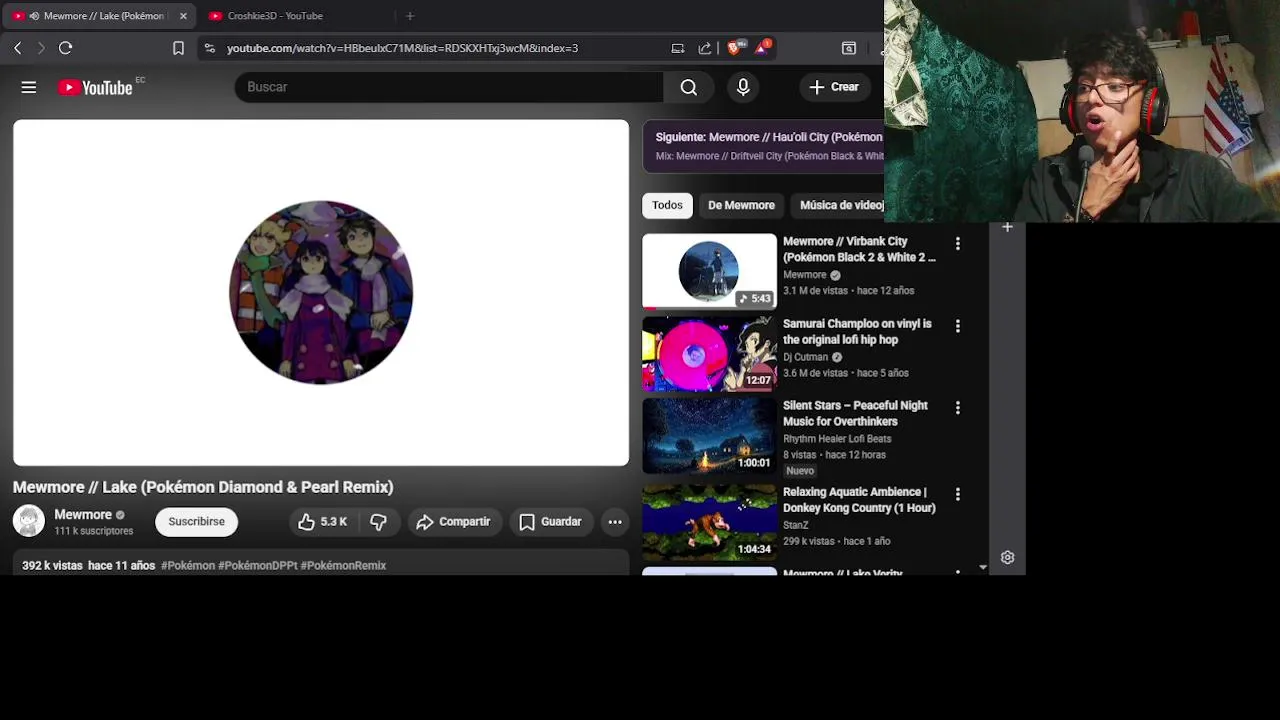The height and width of the screenshot is (720, 1280).
Task: Select the Todos filter chip
Action: pyautogui.click(x=667, y=205)
